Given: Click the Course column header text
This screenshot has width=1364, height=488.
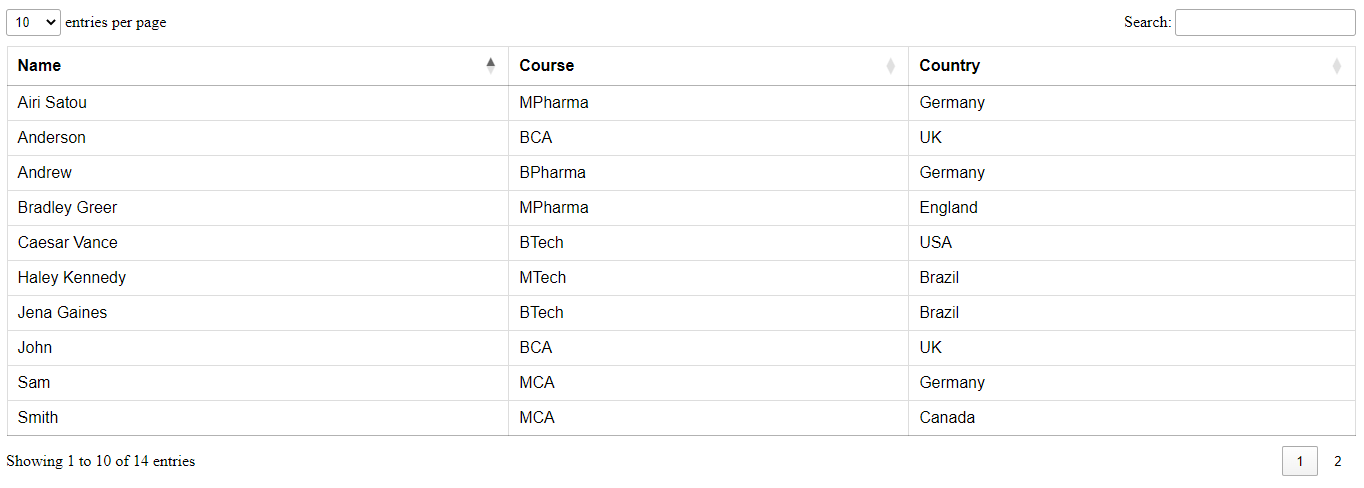Looking at the screenshot, I should pyautogui.click(x=547, y=66).
